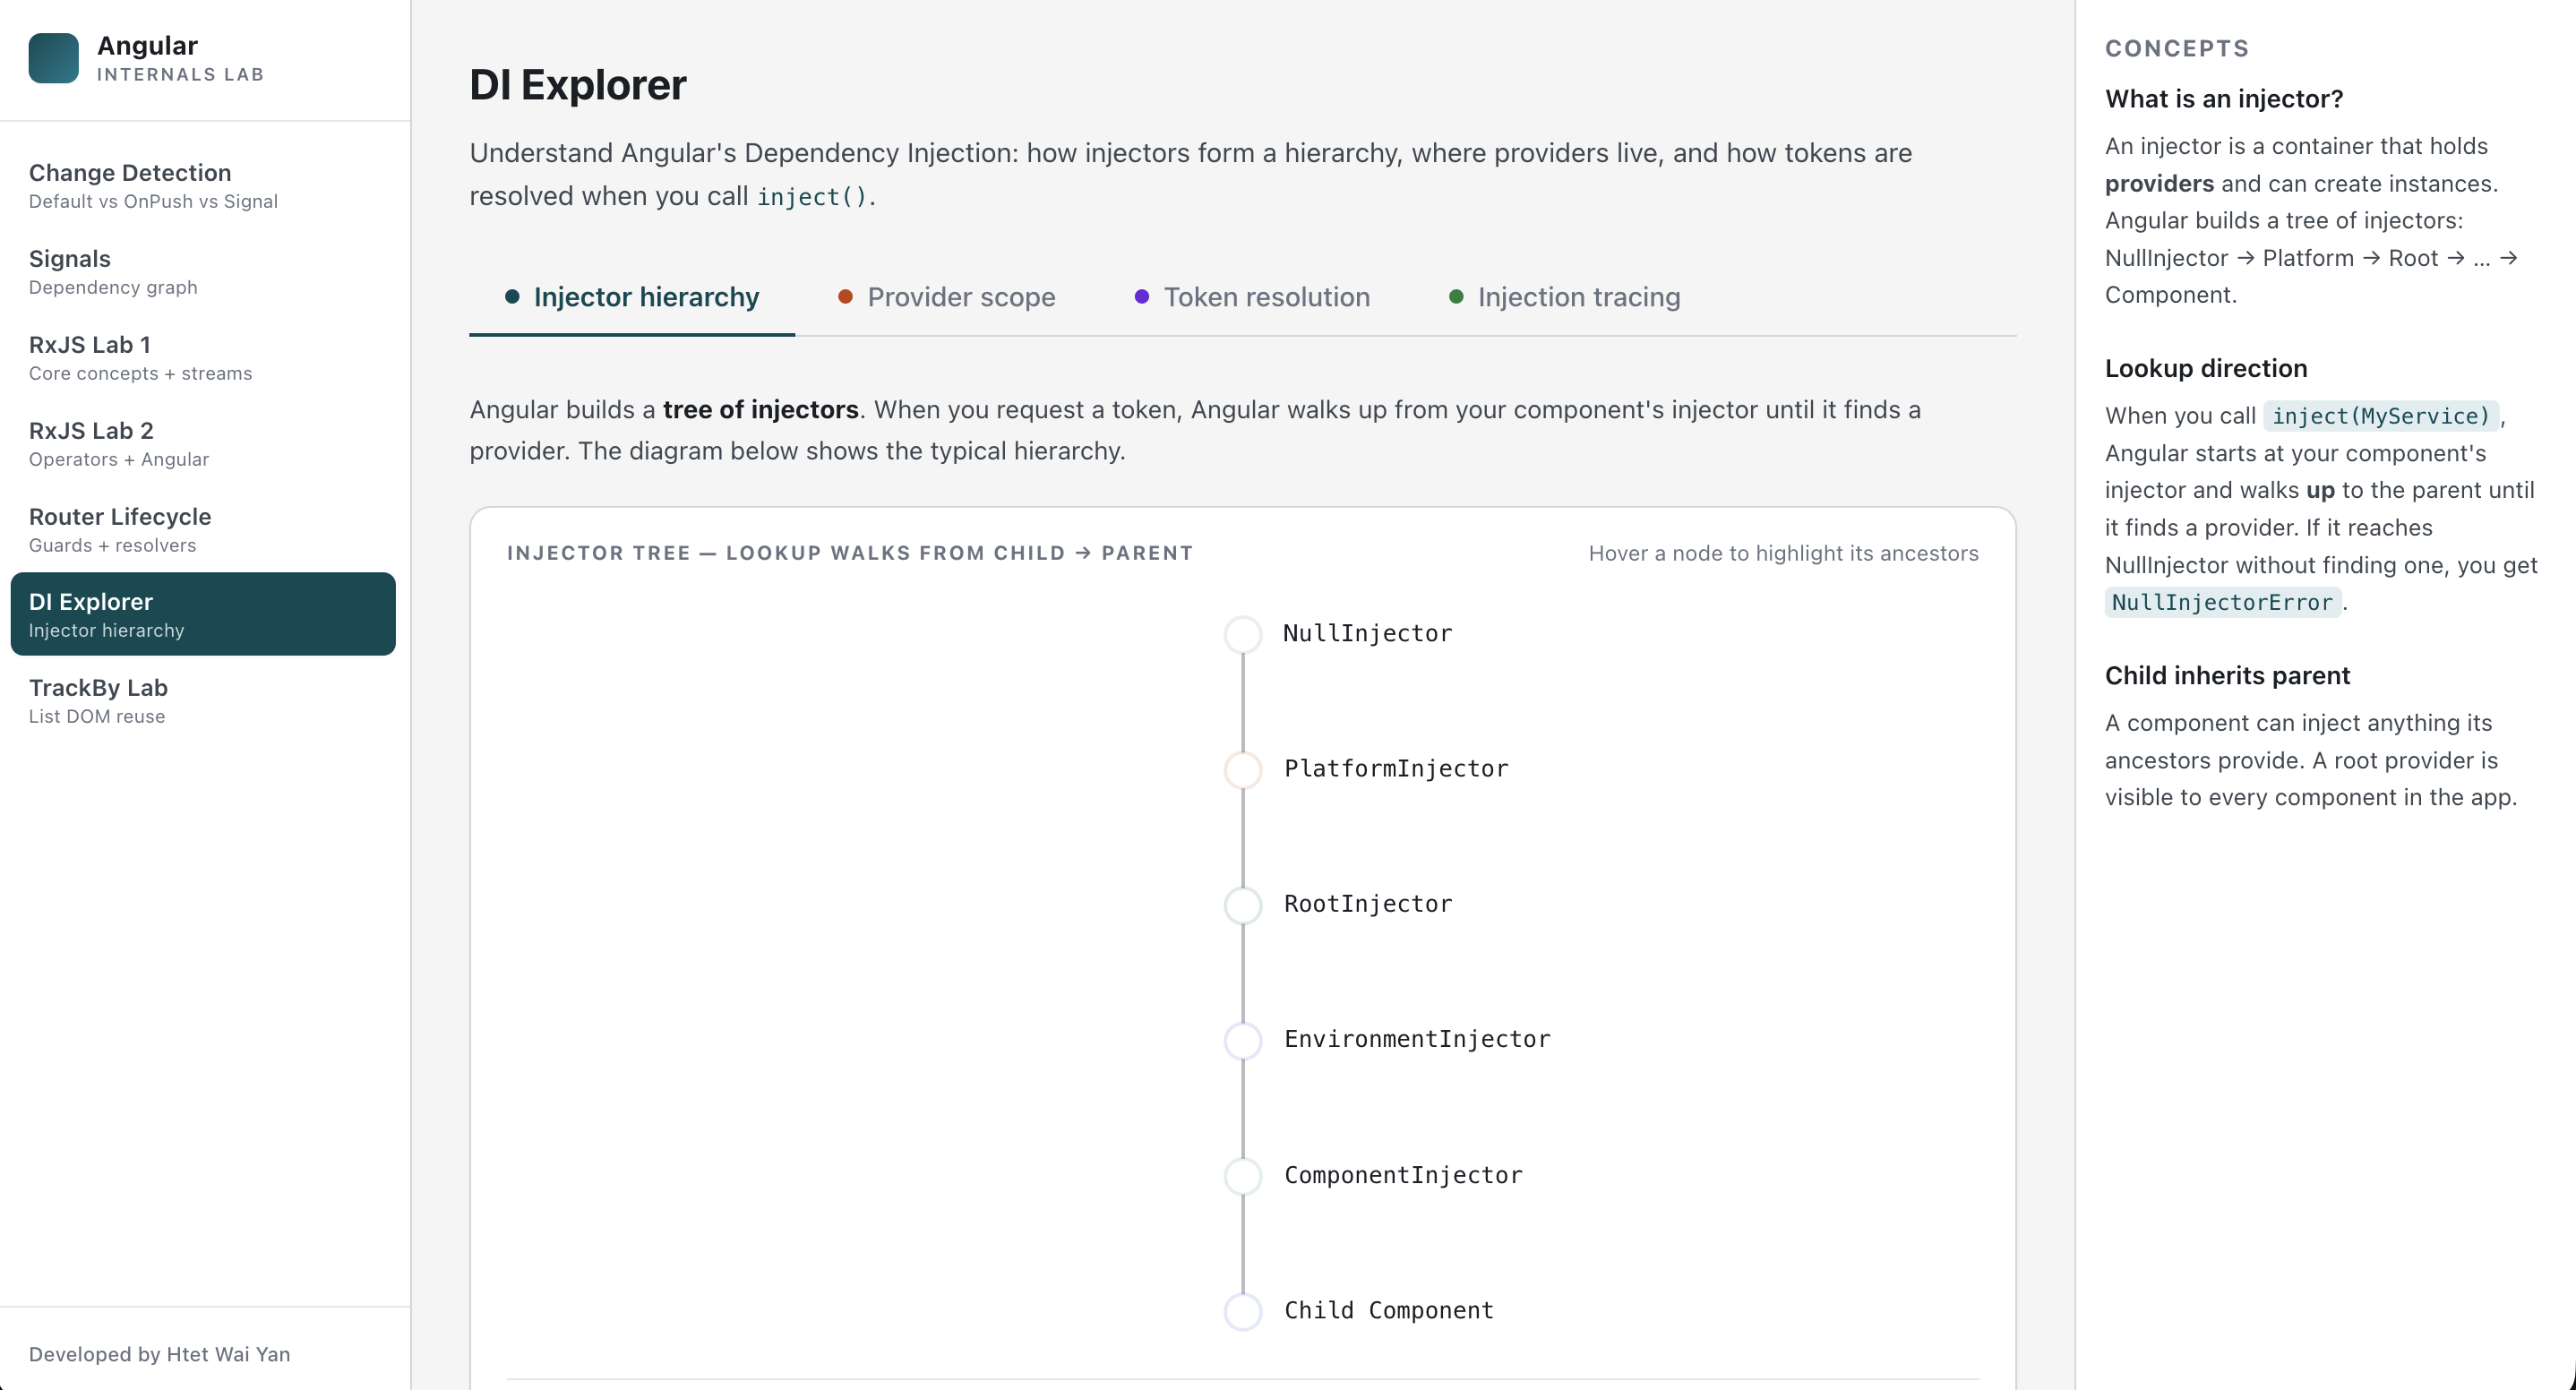The image size is (2576, 1390).
Task: Click the NullInjector node circle
Action: click(1243, 634)
